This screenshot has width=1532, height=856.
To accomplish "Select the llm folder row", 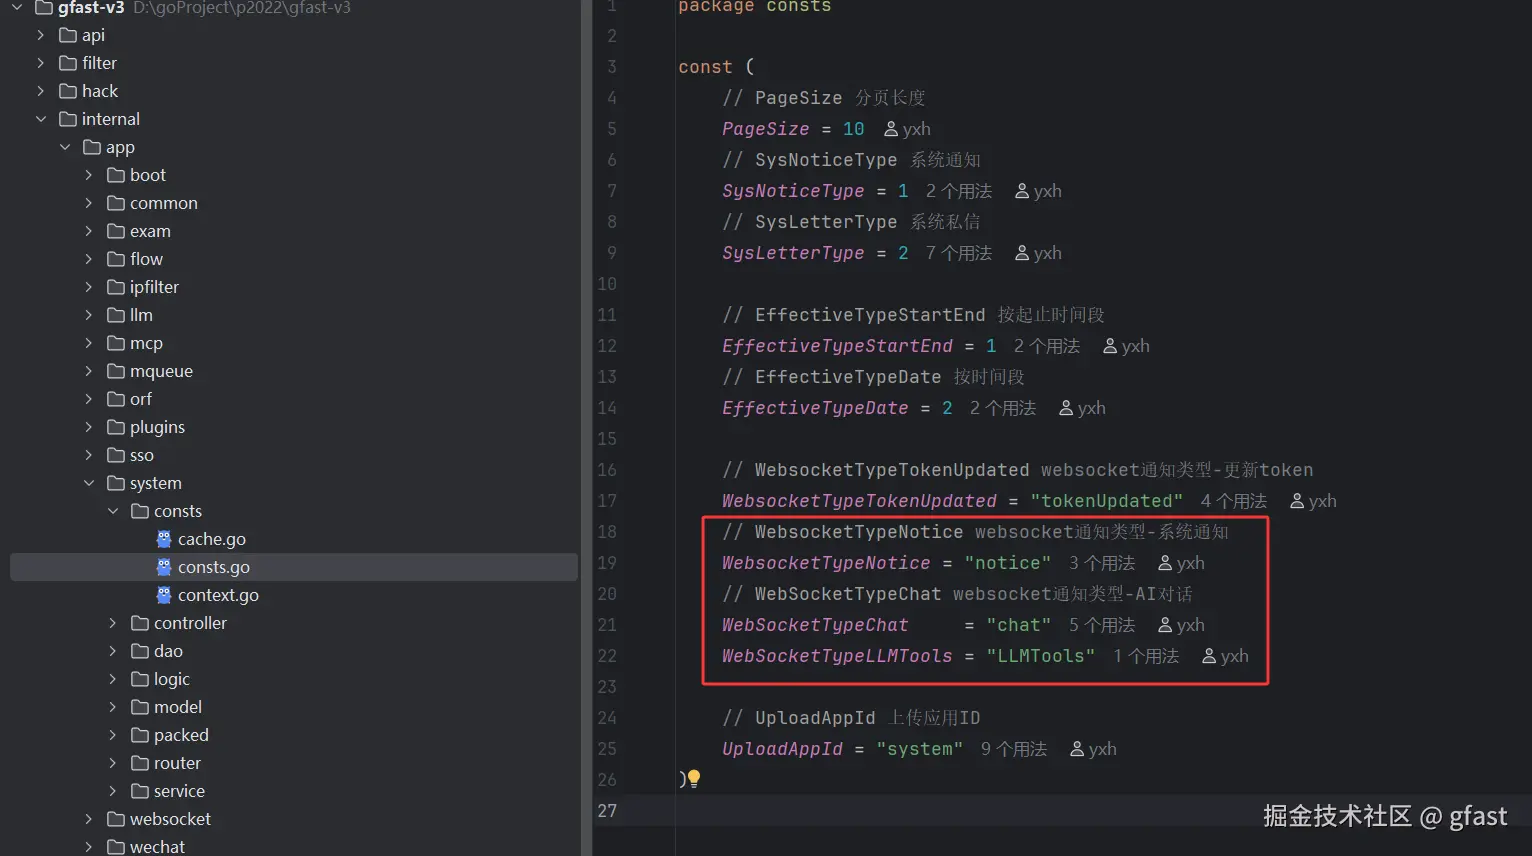I will (x=294, y=315).
